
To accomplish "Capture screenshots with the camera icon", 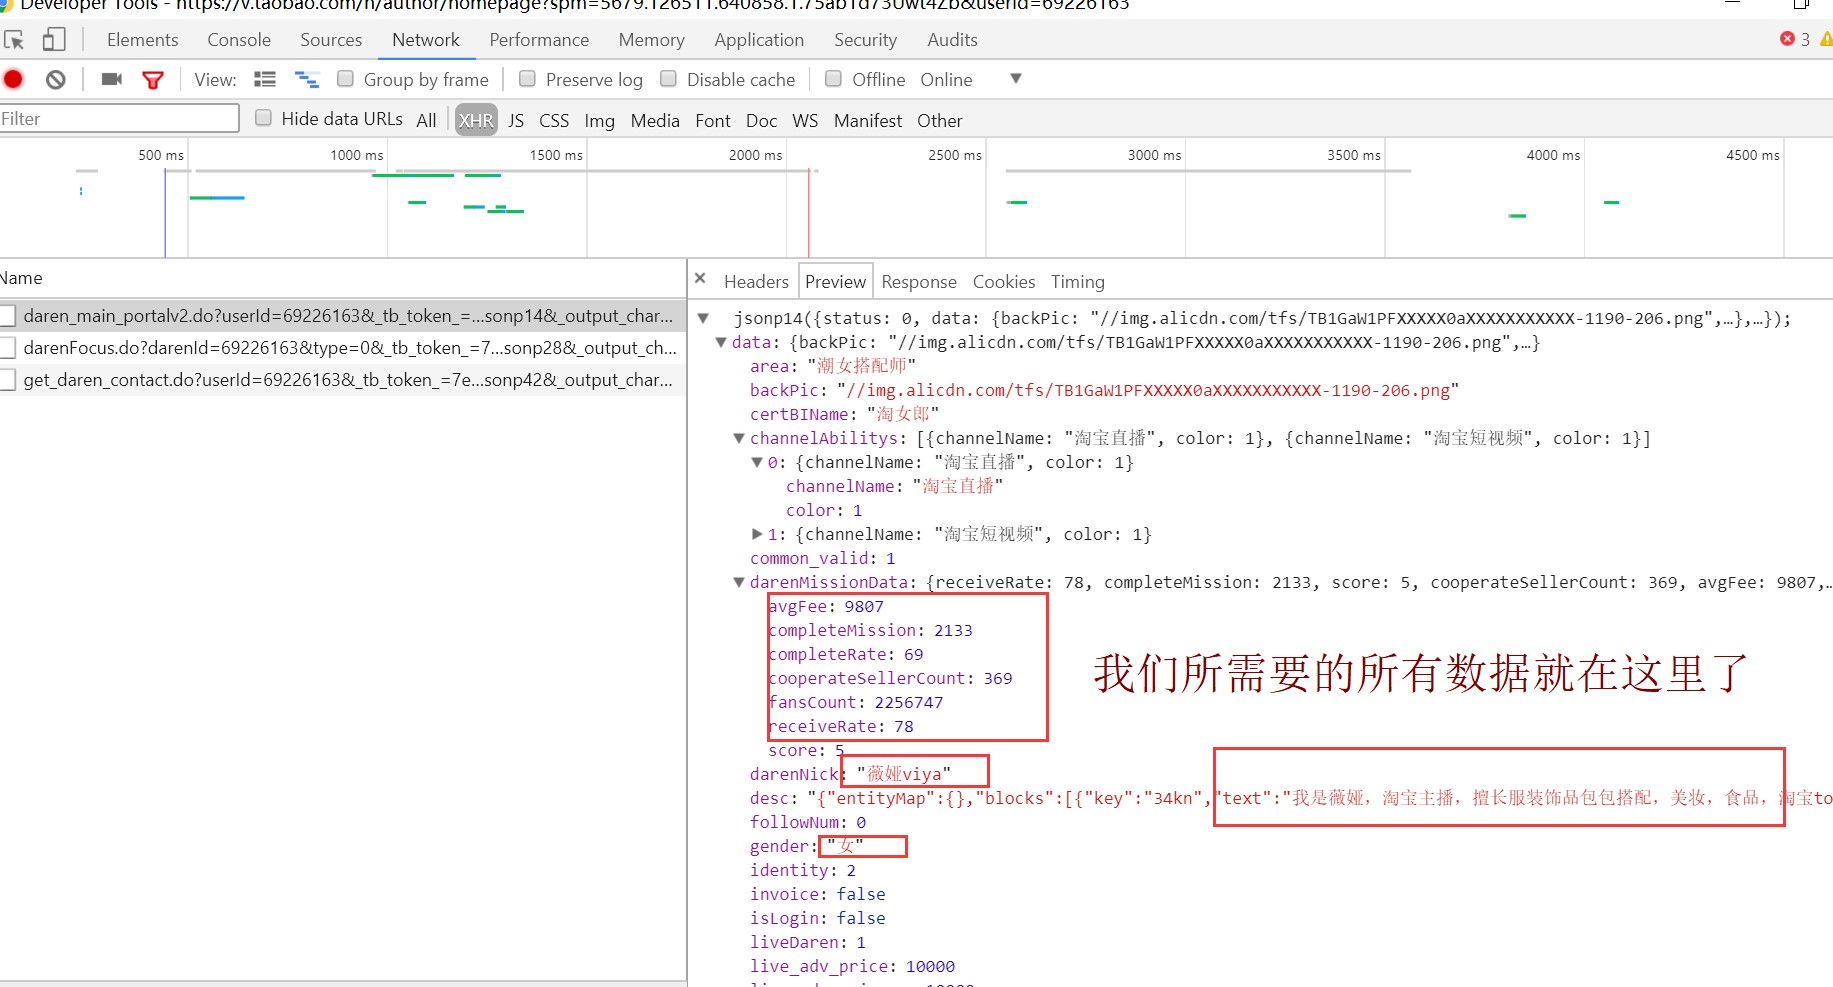I will (112, 79).
